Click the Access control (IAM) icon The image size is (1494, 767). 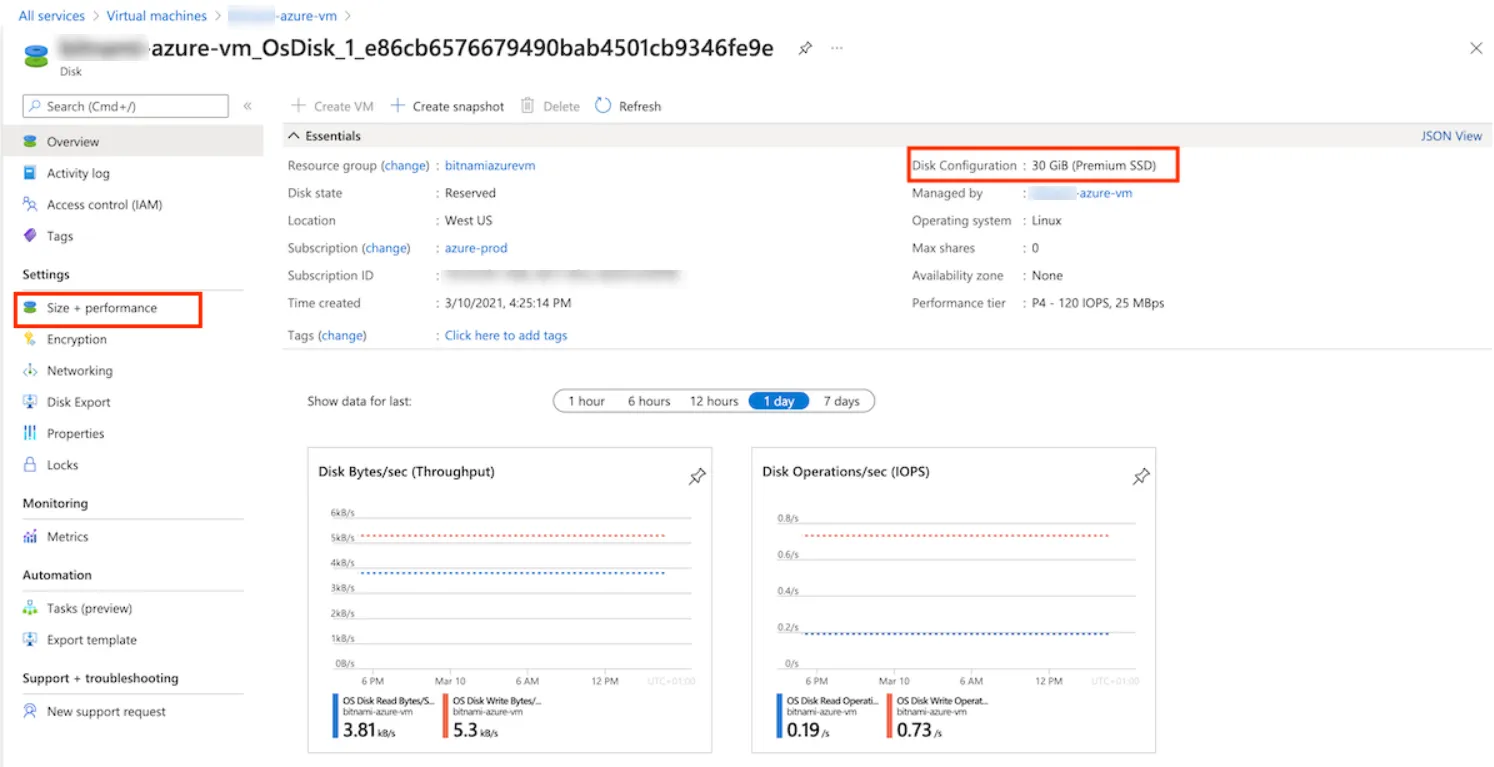pos(30,204)
